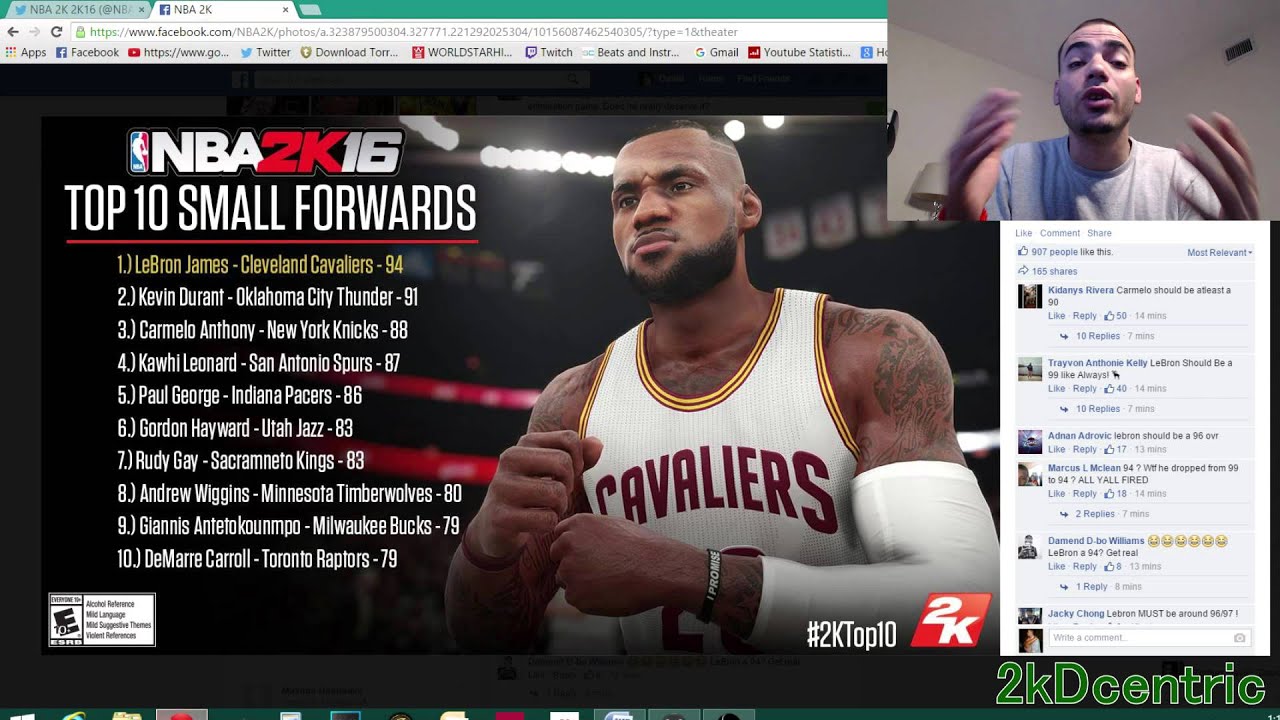Go back using the browser back arrow
Viewport: 1280px width, 720px height.
pyautogui.click(x=12, y=32)
